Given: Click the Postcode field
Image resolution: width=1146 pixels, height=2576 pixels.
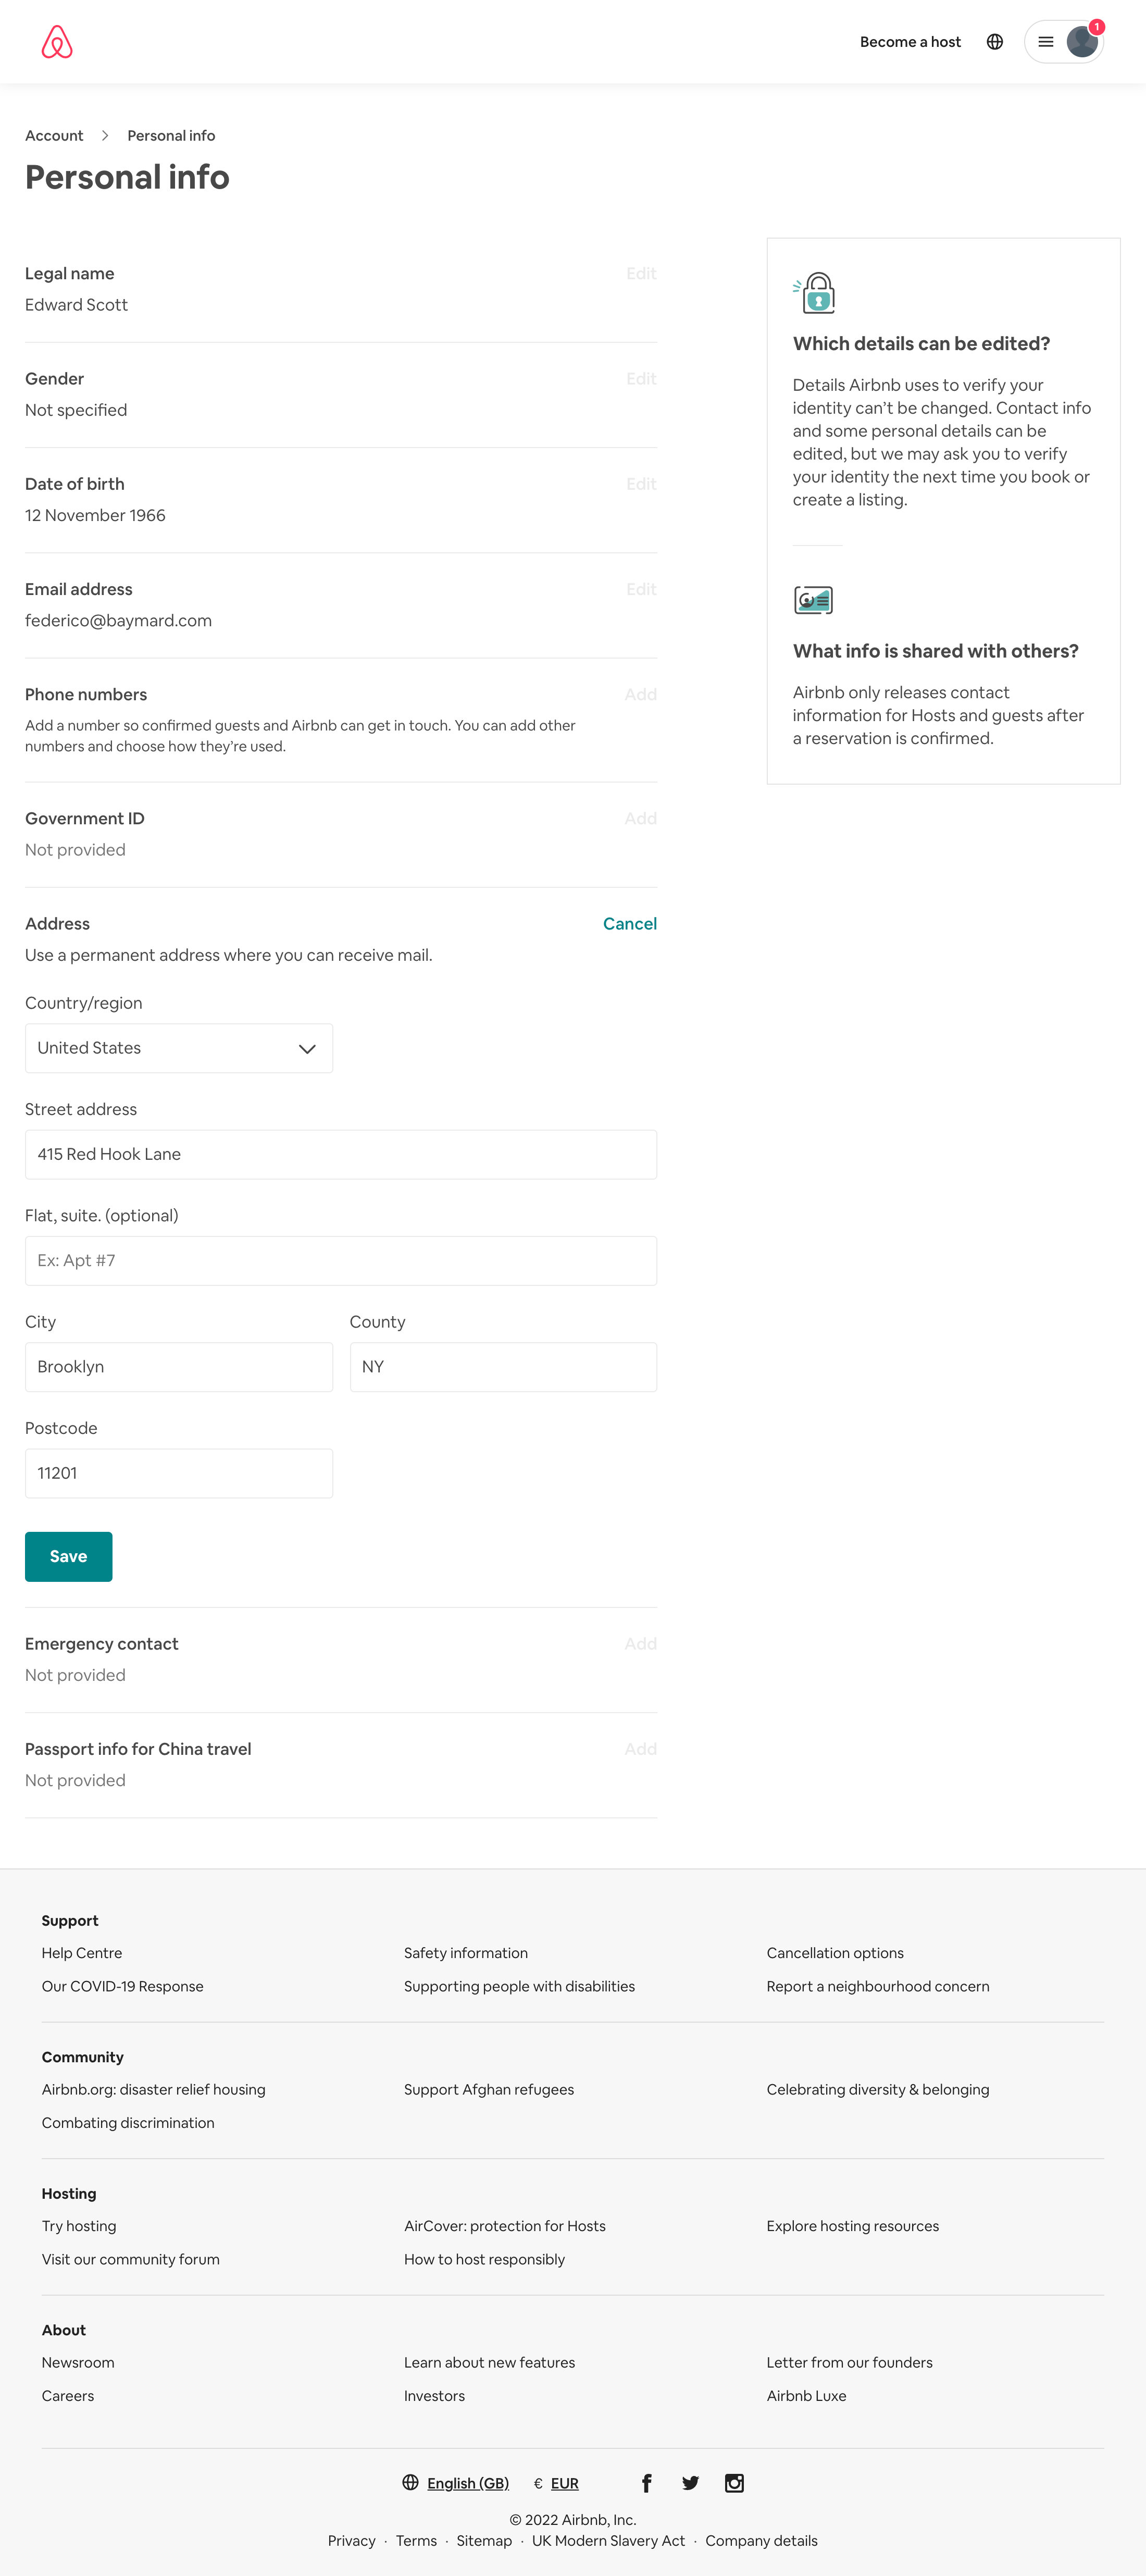Looking at the screenshot, I should [x=178, y=1472].
